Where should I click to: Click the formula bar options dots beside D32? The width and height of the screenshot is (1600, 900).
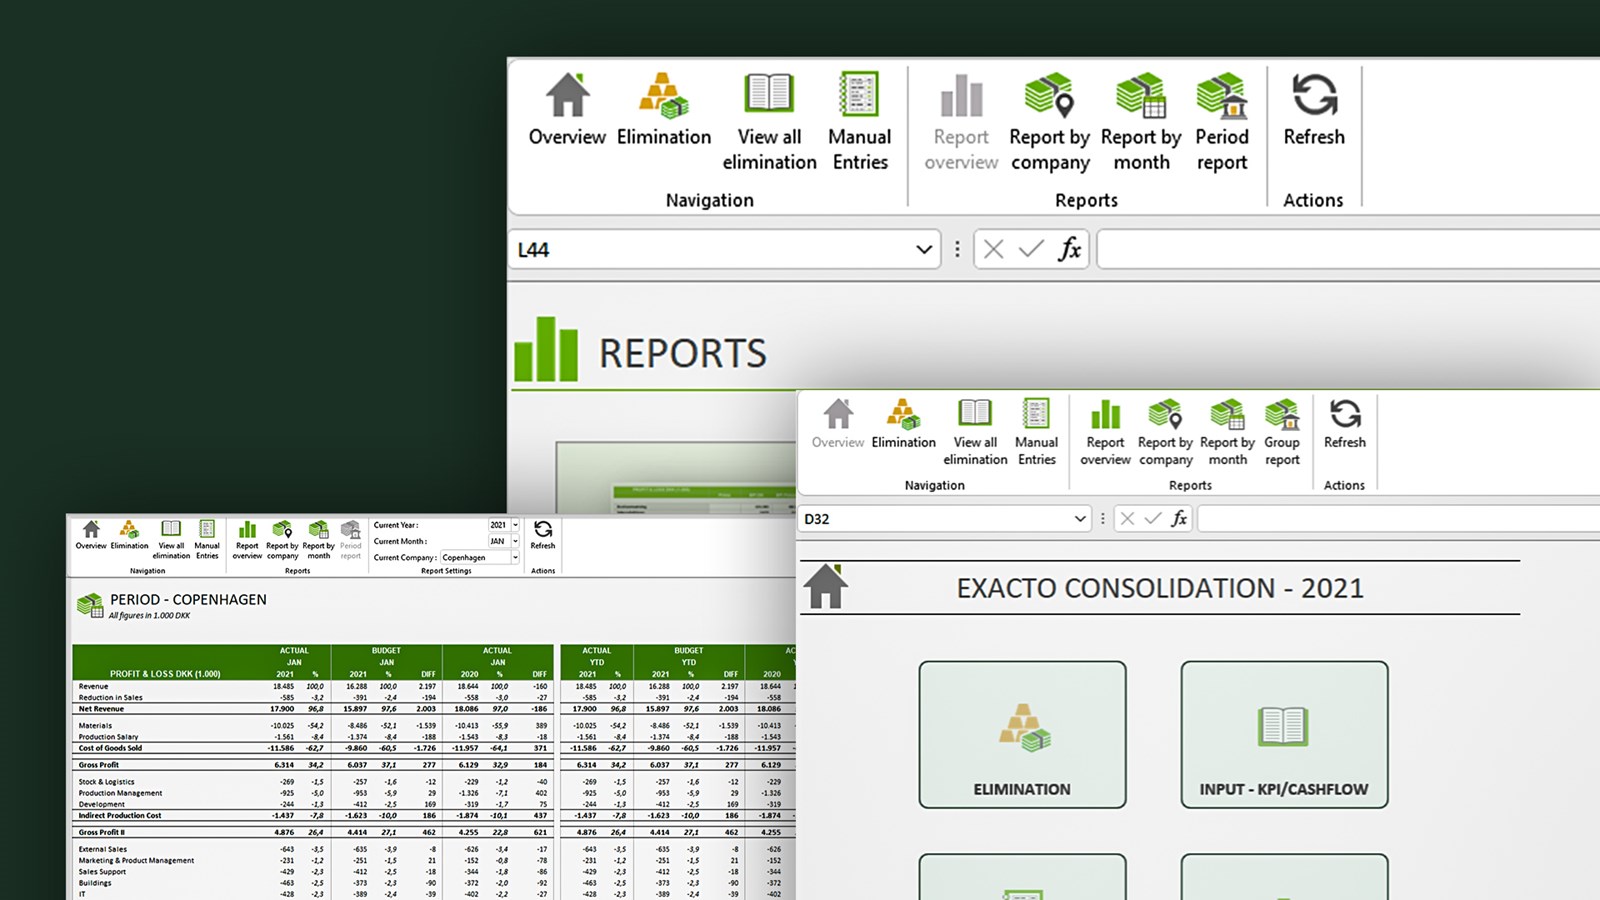pos(1102,518)
